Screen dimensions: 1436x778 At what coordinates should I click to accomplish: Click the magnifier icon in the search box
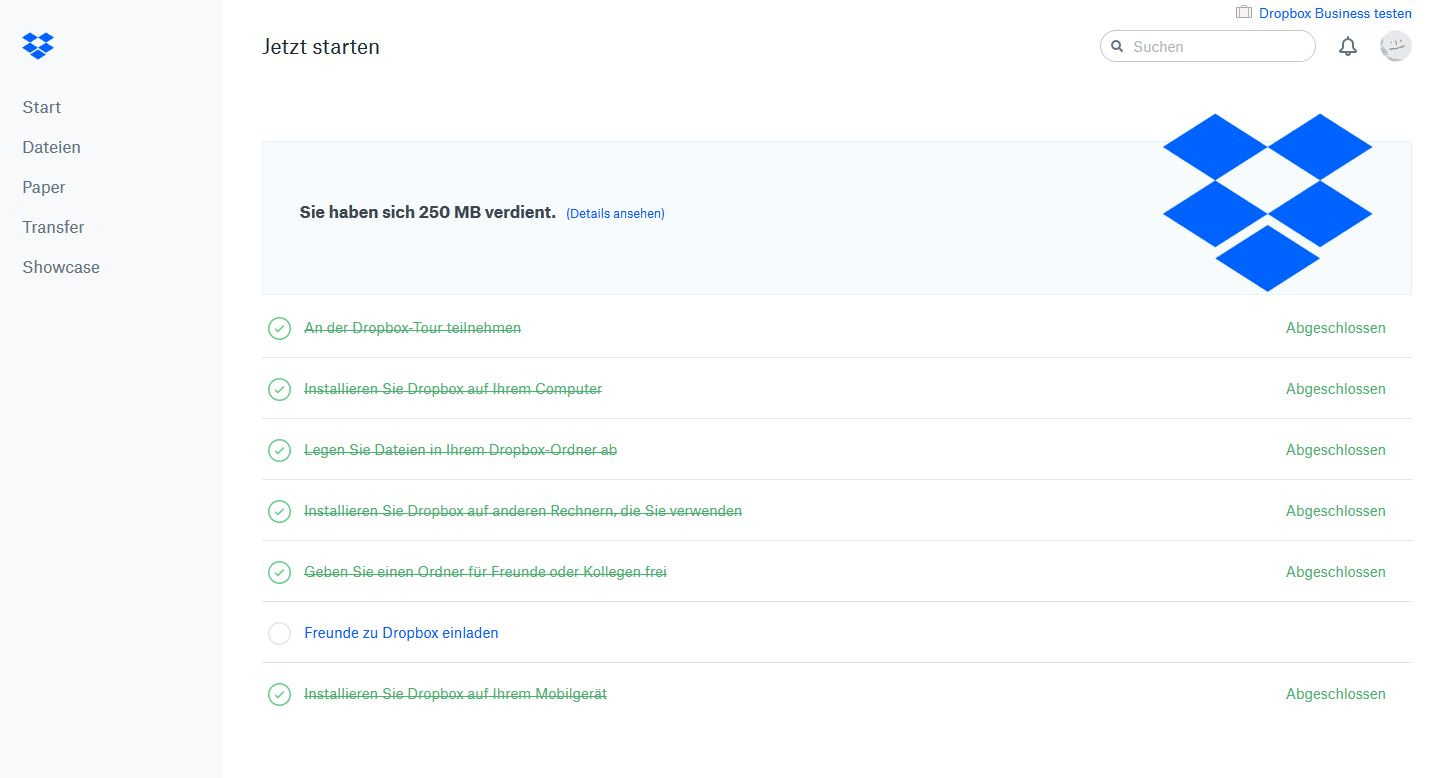point(1117,47)
